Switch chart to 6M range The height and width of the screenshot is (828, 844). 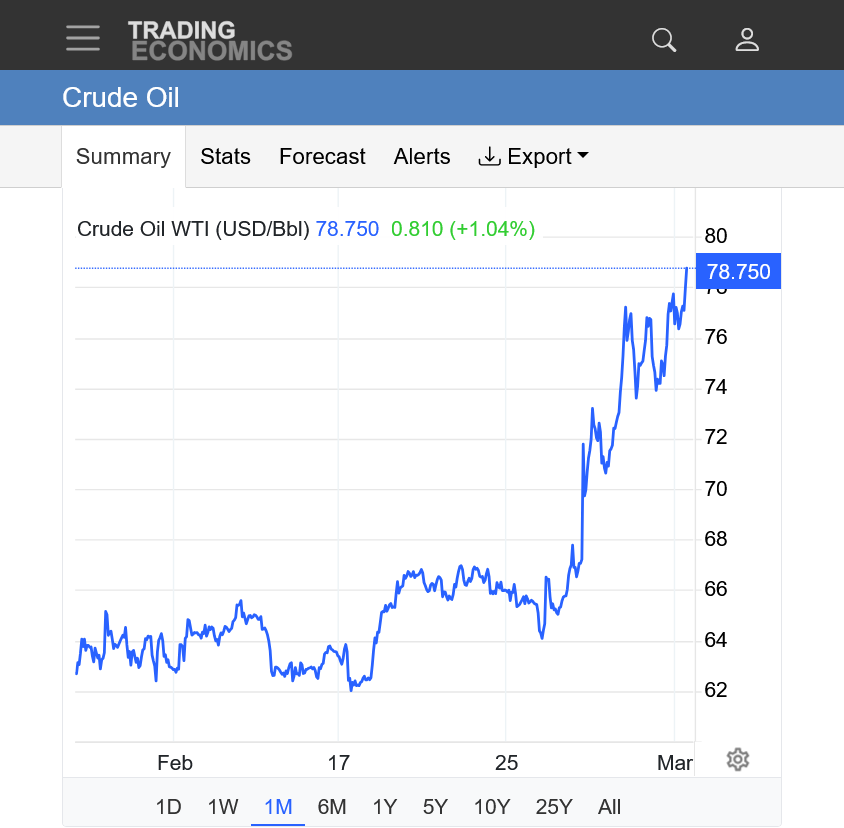coord(332,806)
